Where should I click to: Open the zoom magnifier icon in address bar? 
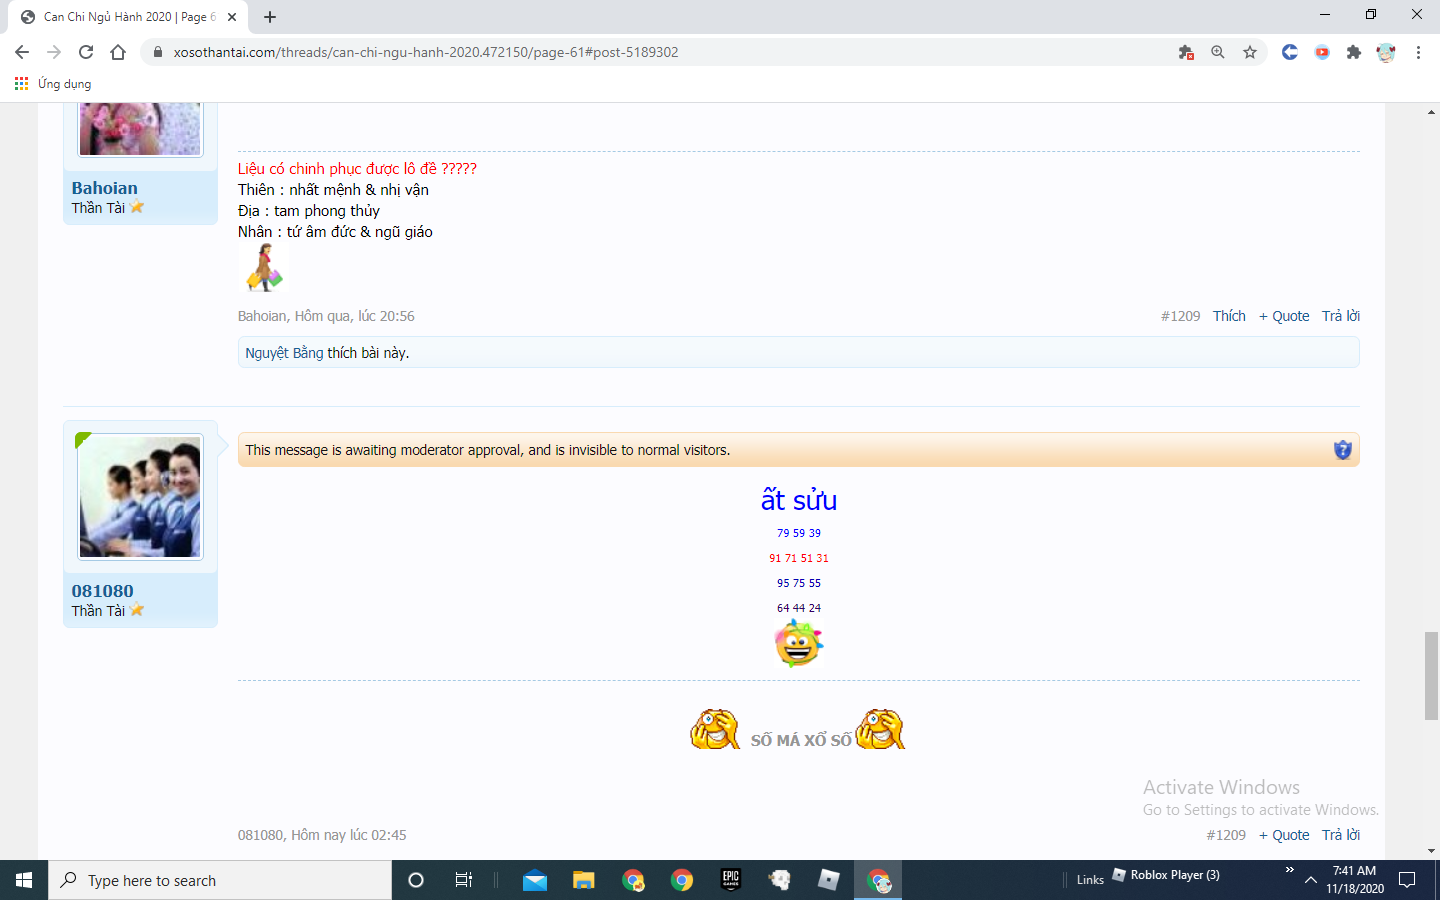pyautogui.click(x=1218, y=52)
